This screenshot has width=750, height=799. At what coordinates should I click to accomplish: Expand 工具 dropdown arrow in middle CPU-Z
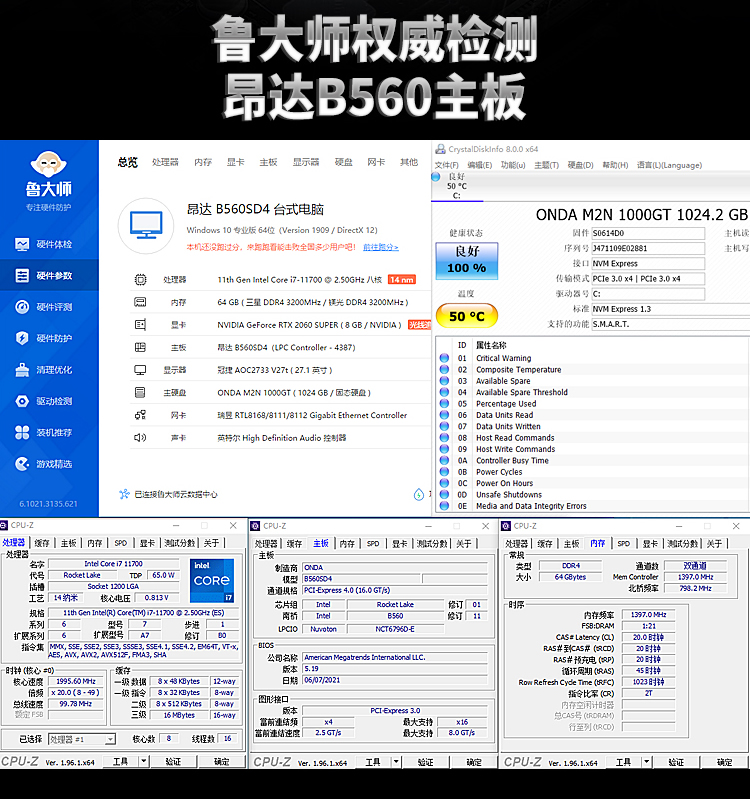[x=396, y=762]
